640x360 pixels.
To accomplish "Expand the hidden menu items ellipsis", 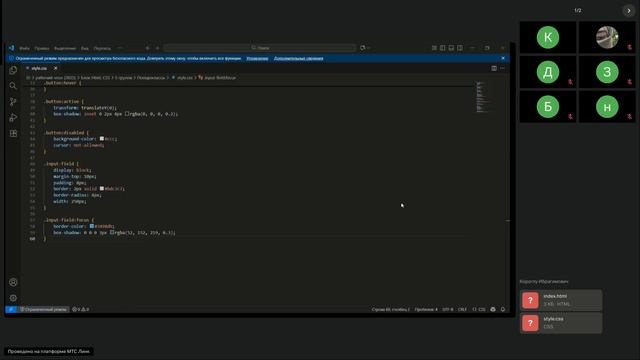I will 120,48.
